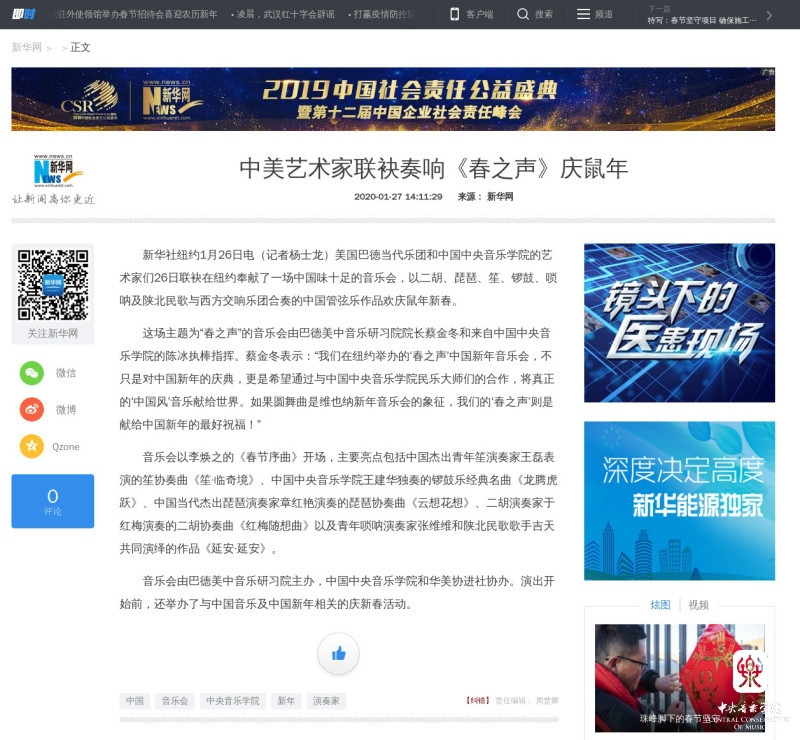
Task: Share to Qzone using star icon
Action: point(32,446)
